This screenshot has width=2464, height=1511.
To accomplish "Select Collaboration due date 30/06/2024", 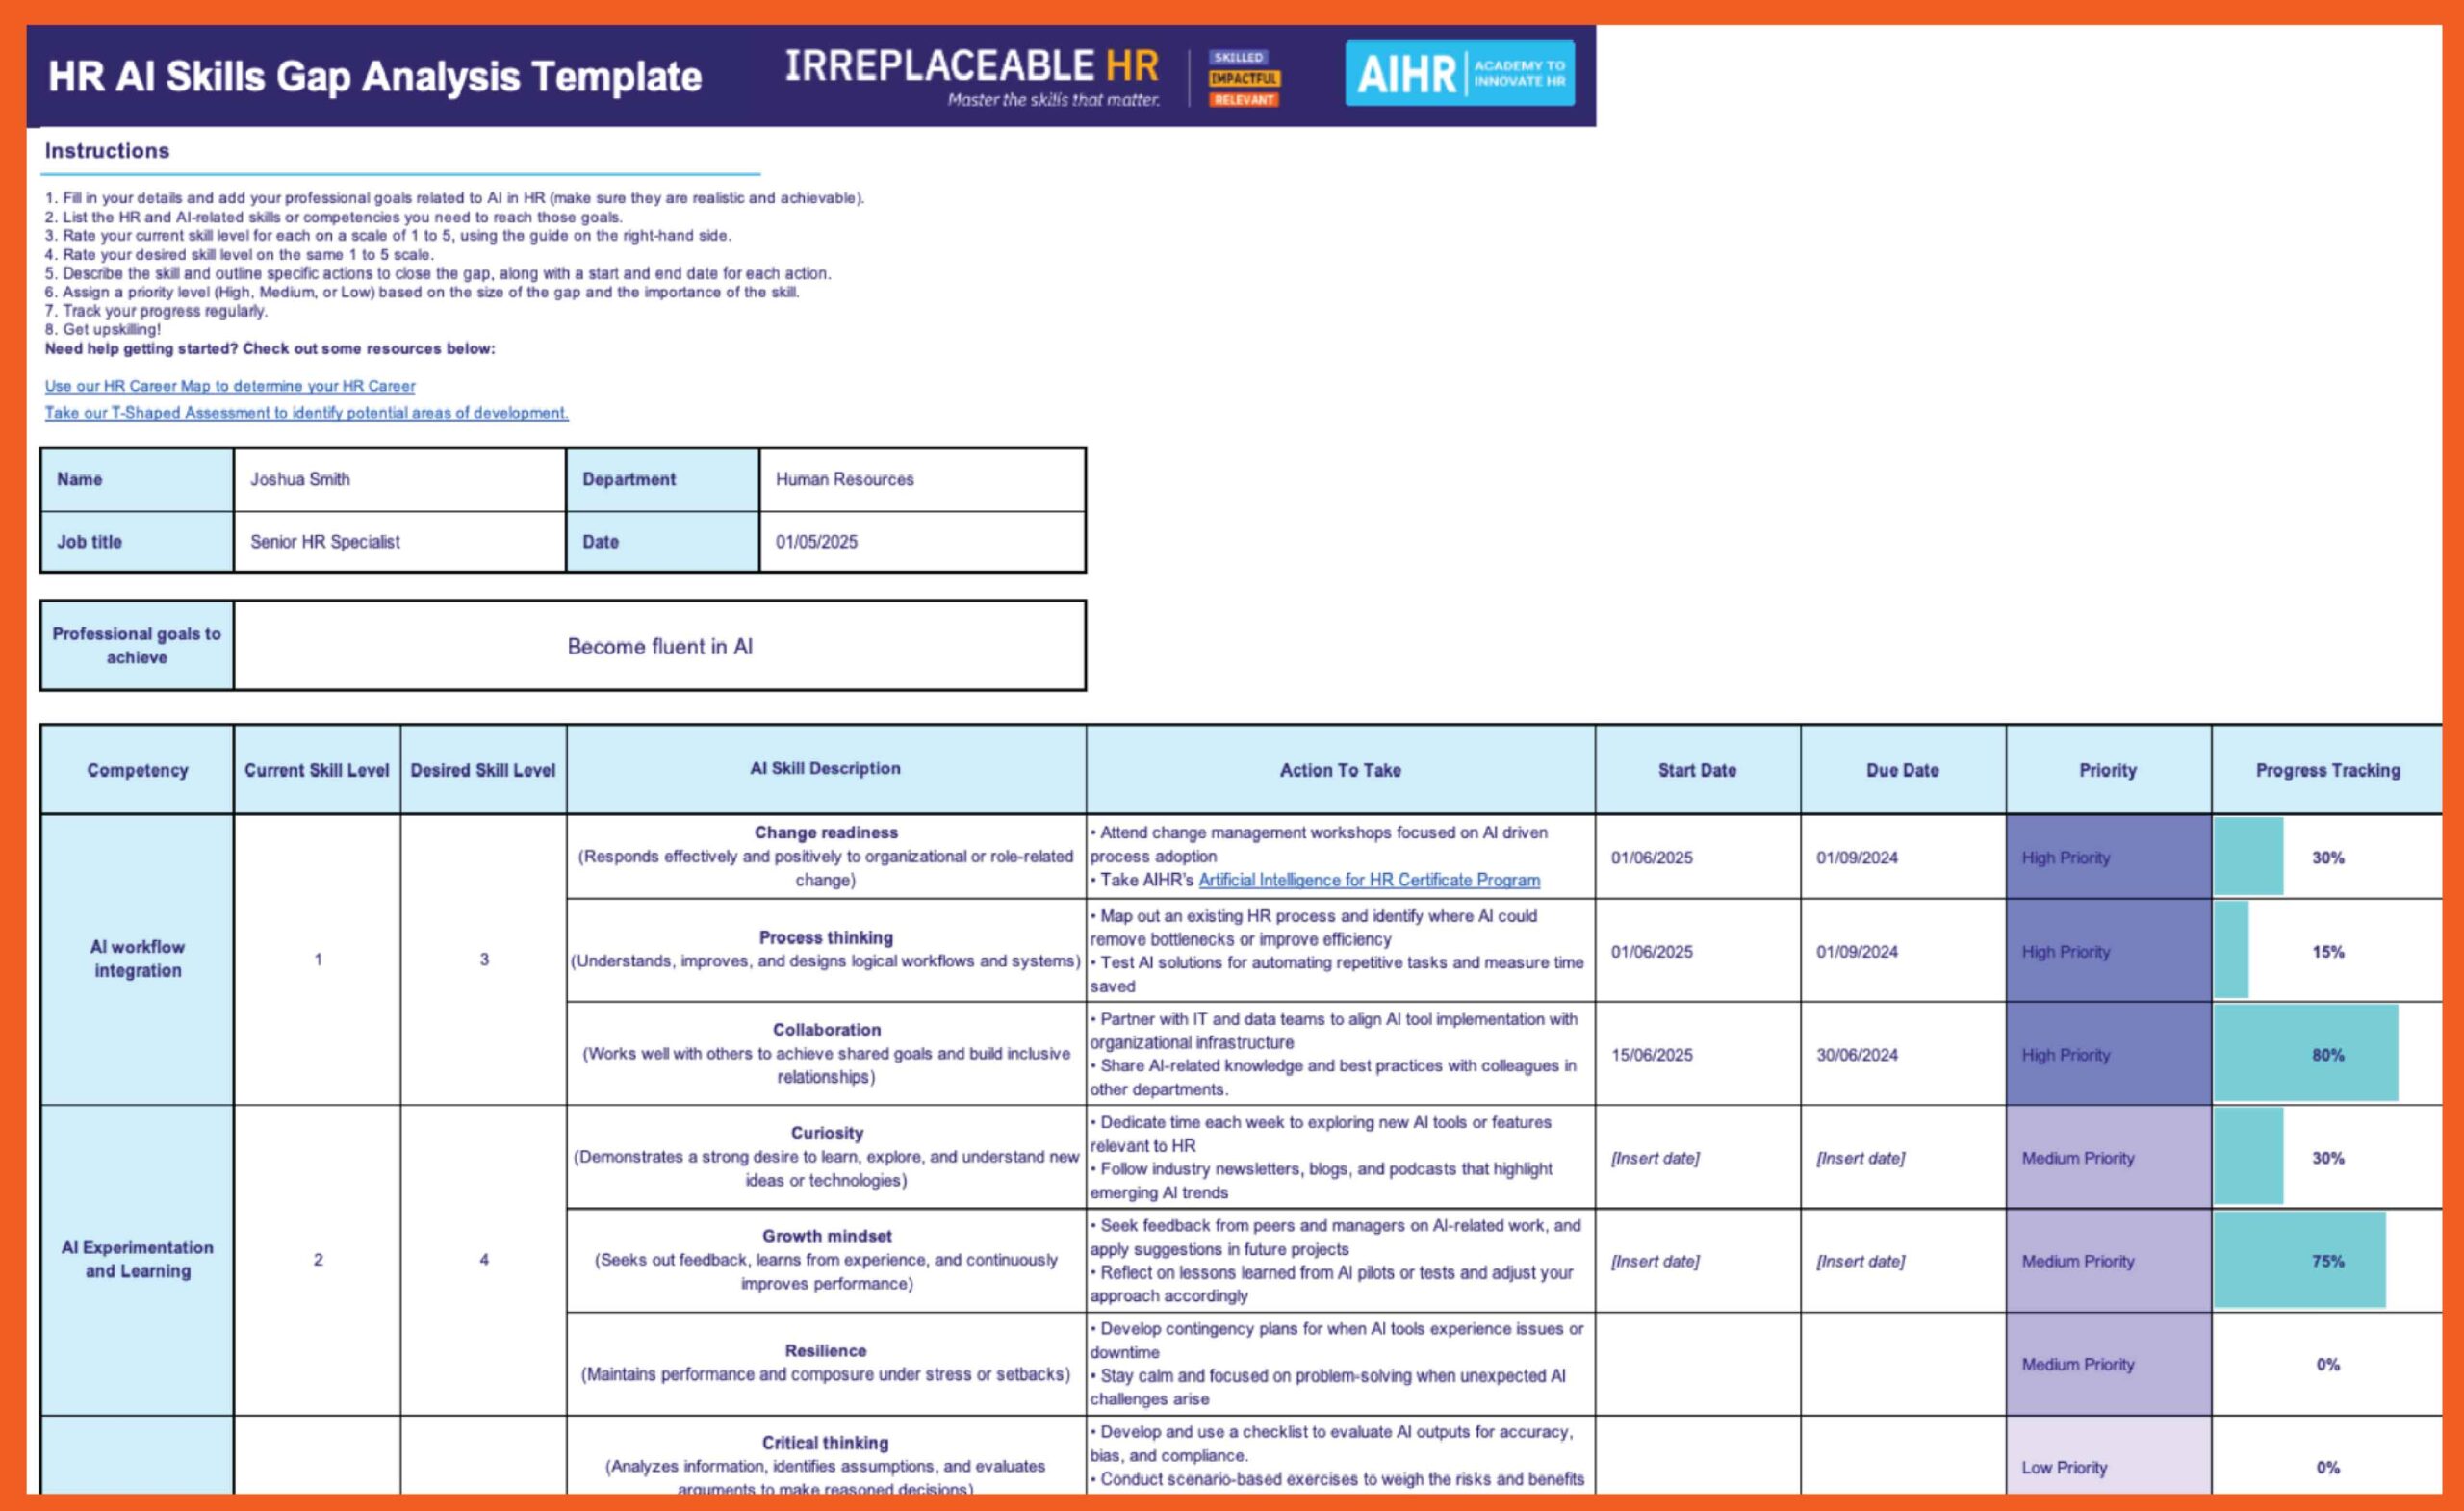I will pos(1902,1054).
